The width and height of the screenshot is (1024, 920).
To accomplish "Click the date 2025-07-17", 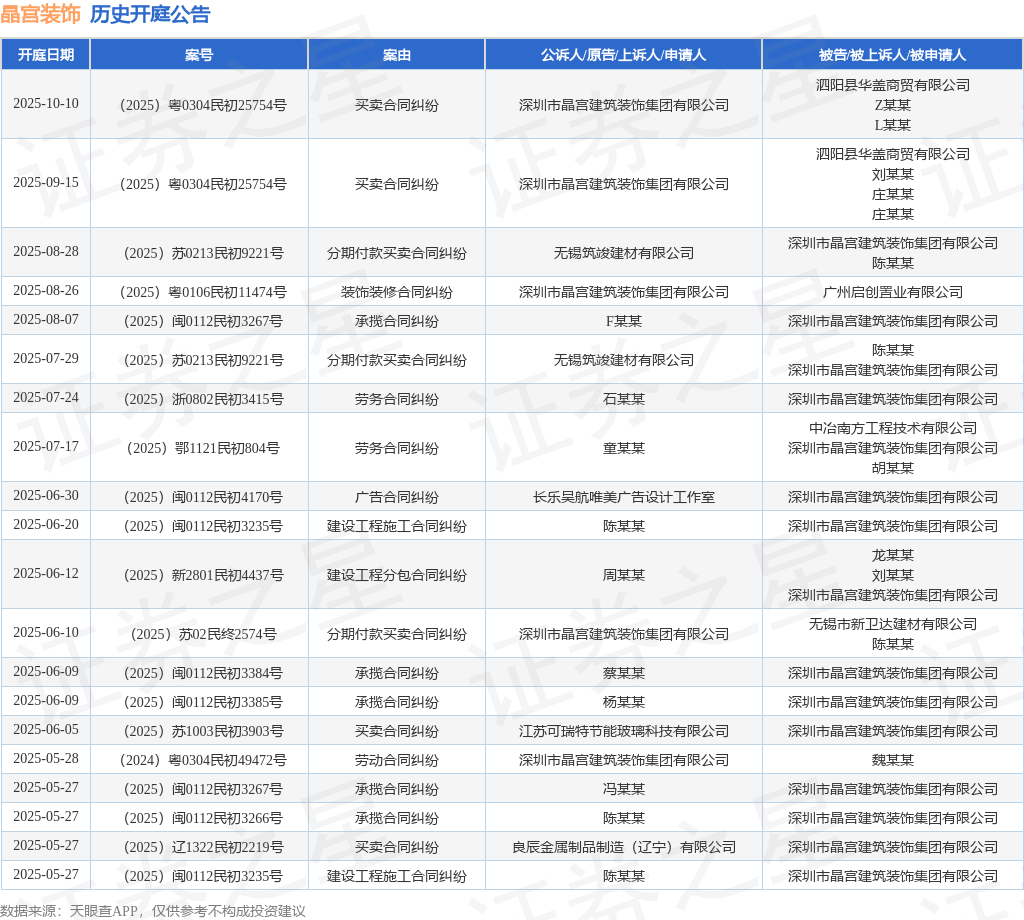I will (x=46, y=447).
